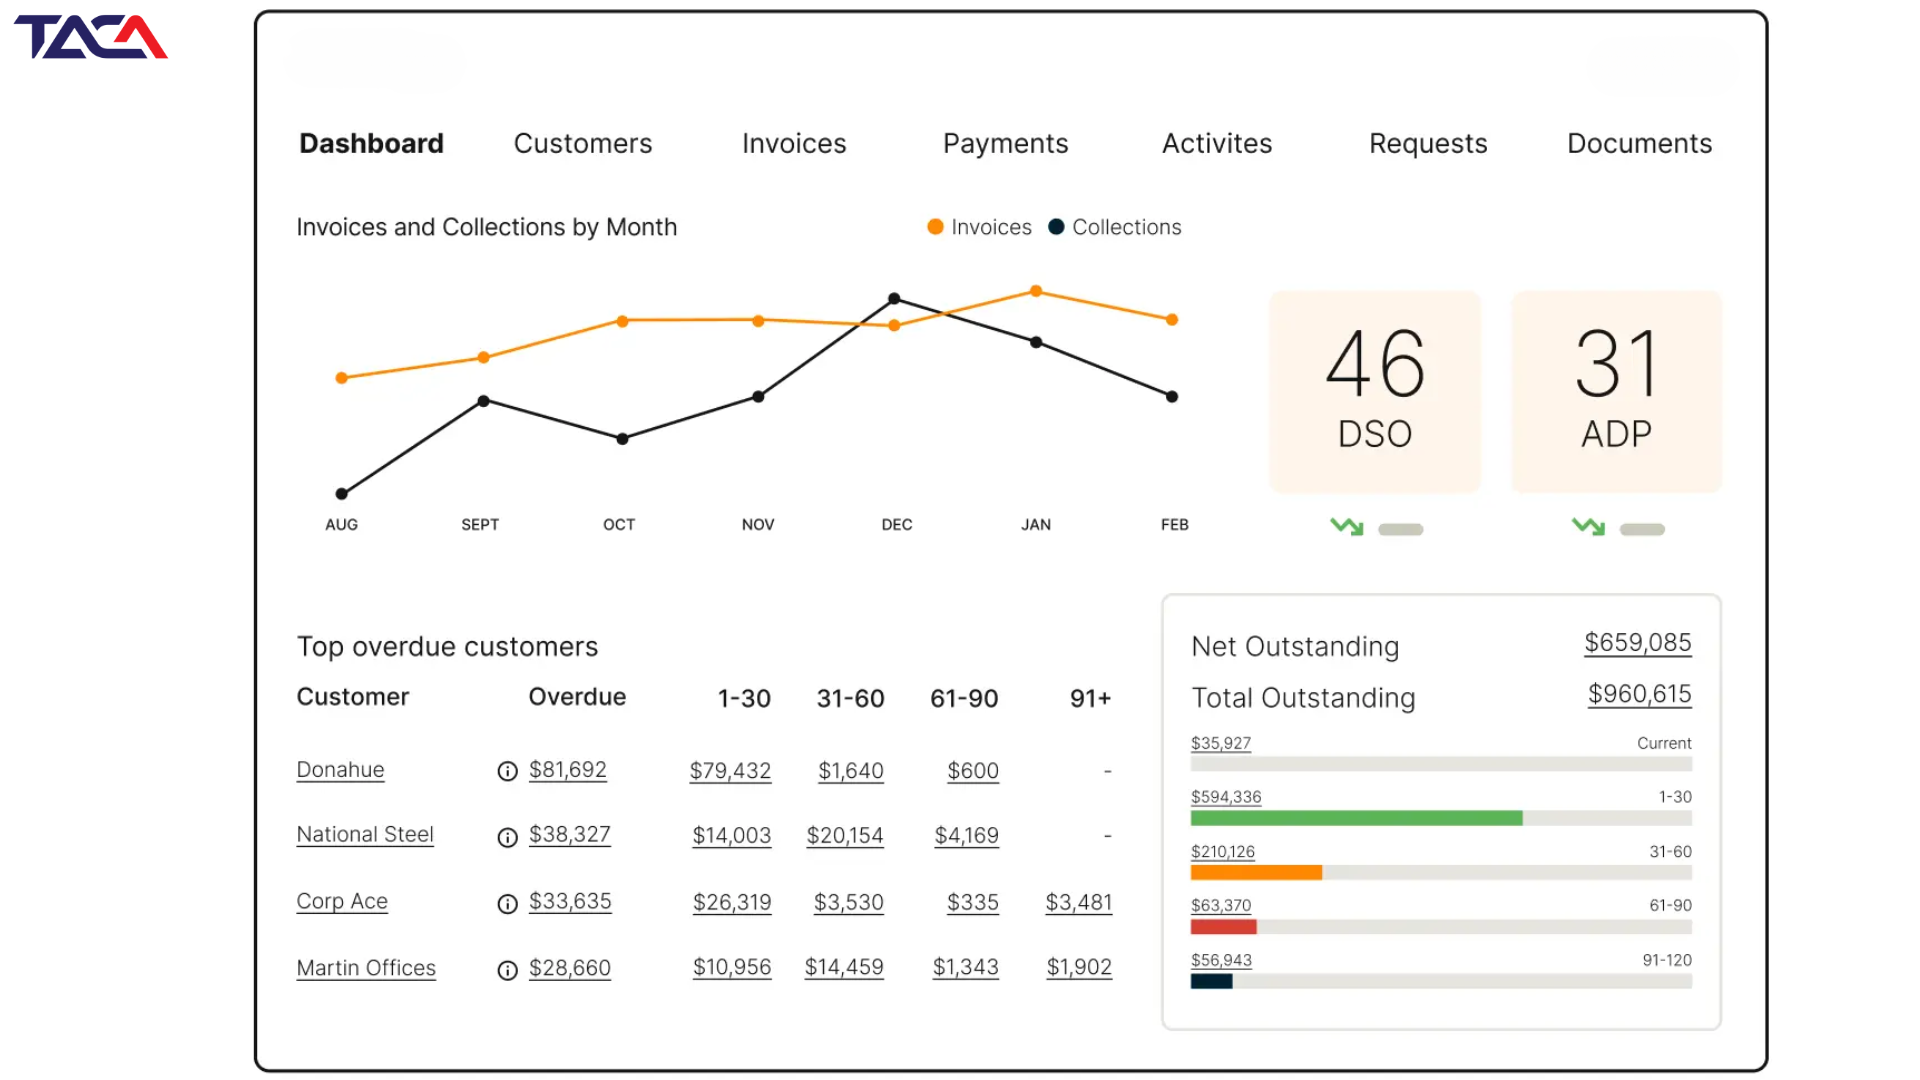Toggle the Invoices series in chart legend
This screenshot has width=1920, height=1080.
[x=980, y=227]
